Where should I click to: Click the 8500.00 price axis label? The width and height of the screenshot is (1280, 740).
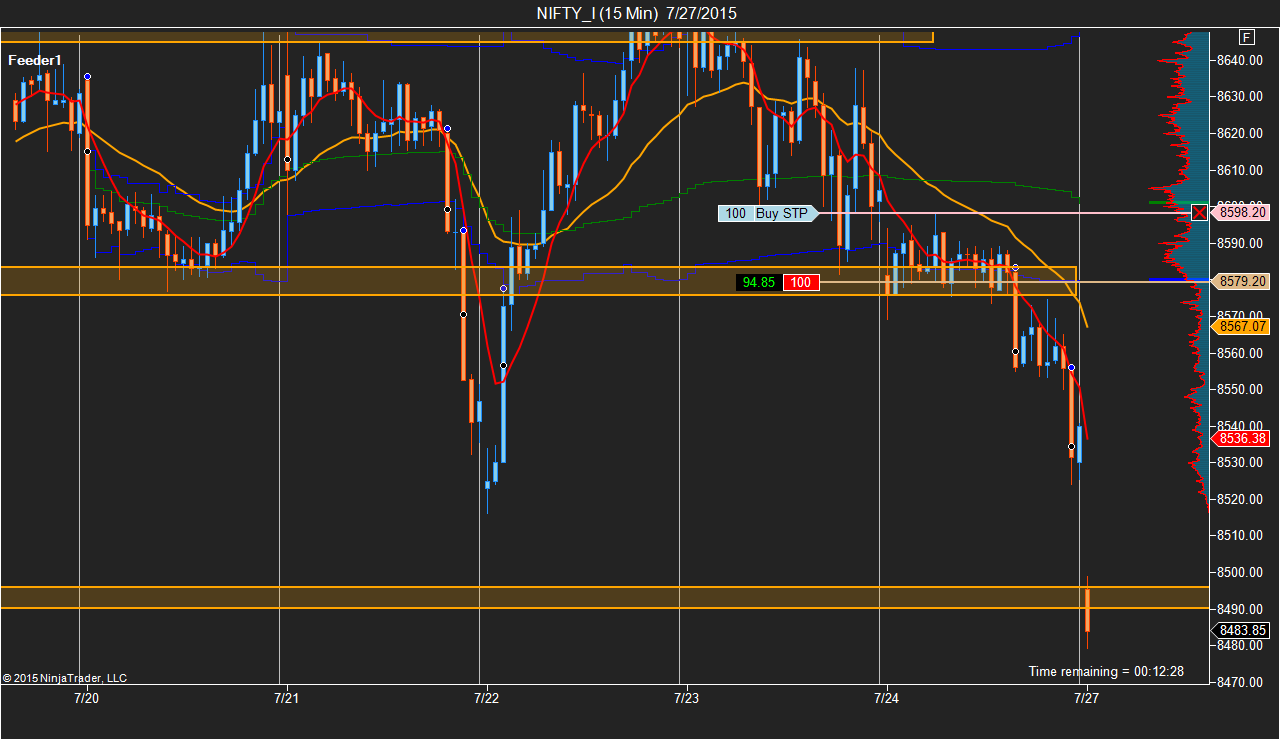tap(1242, 572)
